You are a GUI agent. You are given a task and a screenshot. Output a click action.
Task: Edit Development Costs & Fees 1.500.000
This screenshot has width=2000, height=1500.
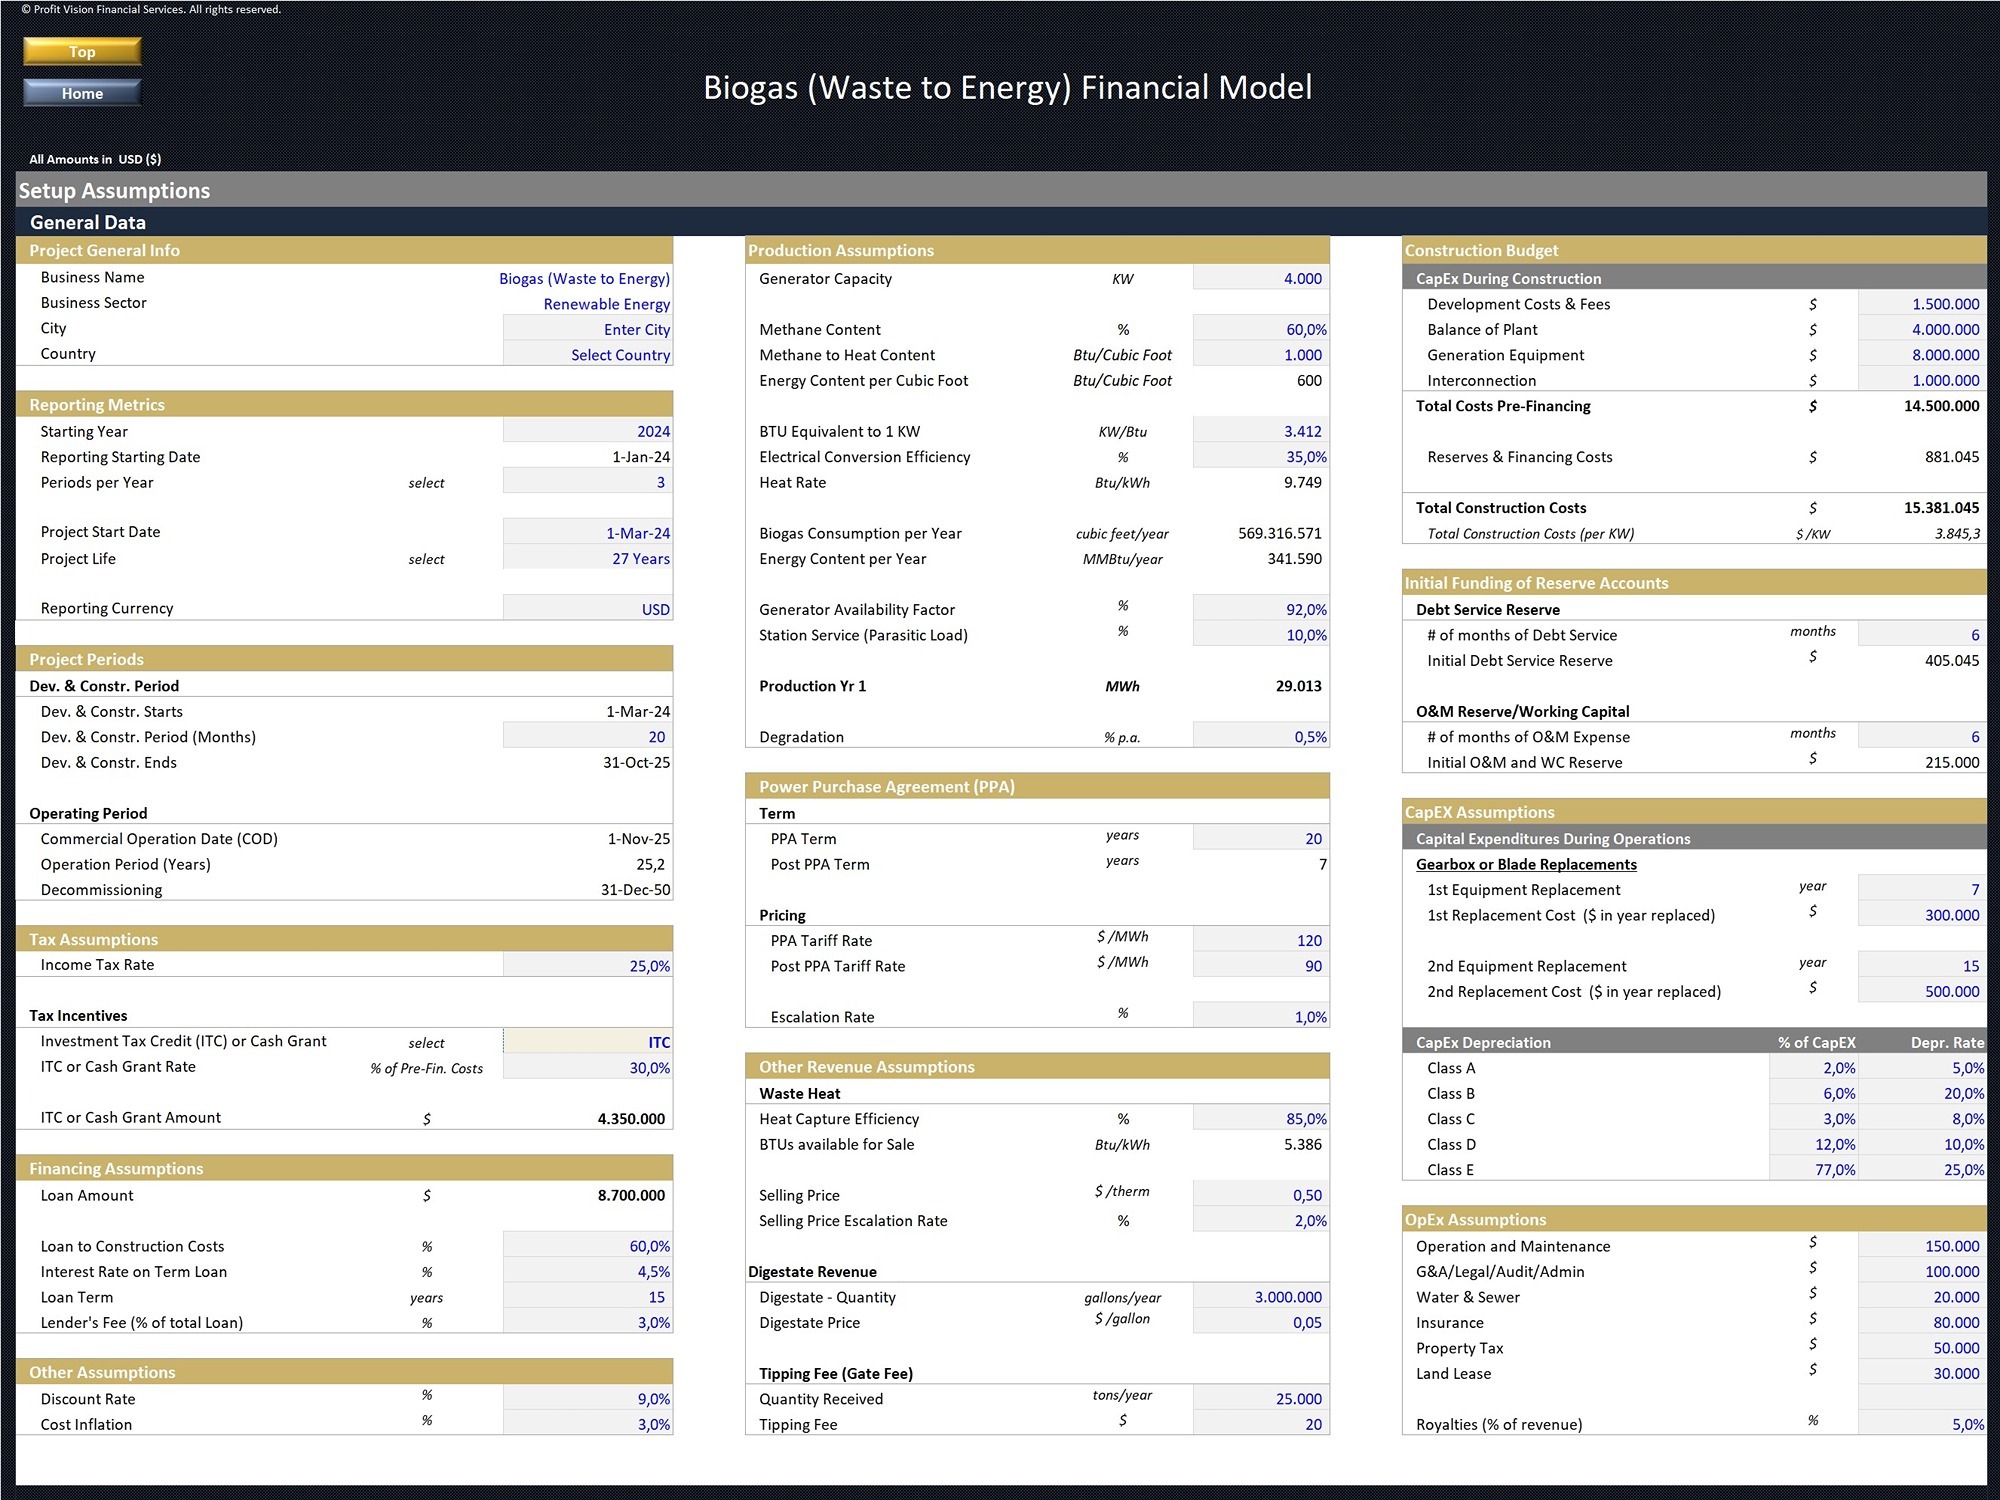(x=1922, y=304)
